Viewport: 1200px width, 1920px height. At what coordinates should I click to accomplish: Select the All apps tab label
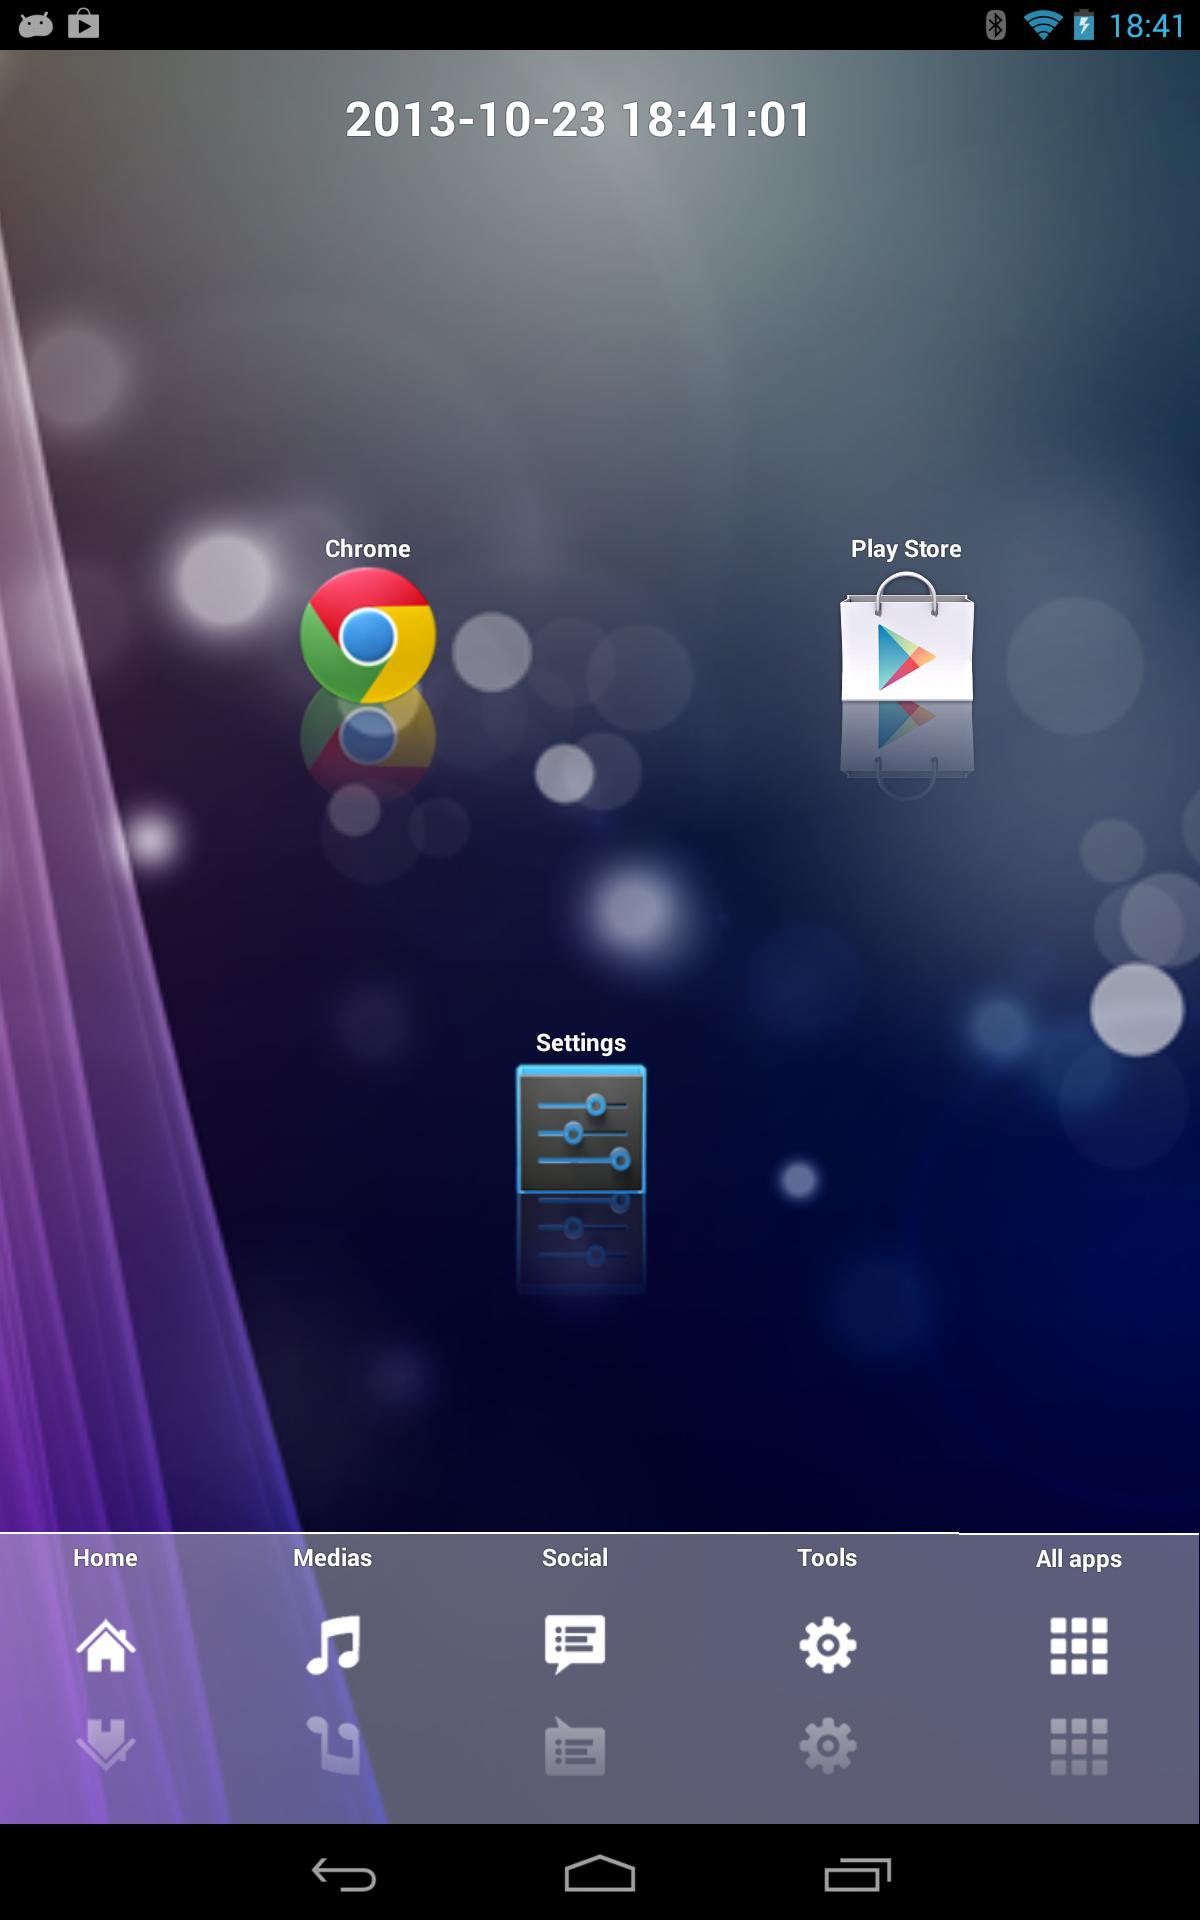point(1078,1559)
